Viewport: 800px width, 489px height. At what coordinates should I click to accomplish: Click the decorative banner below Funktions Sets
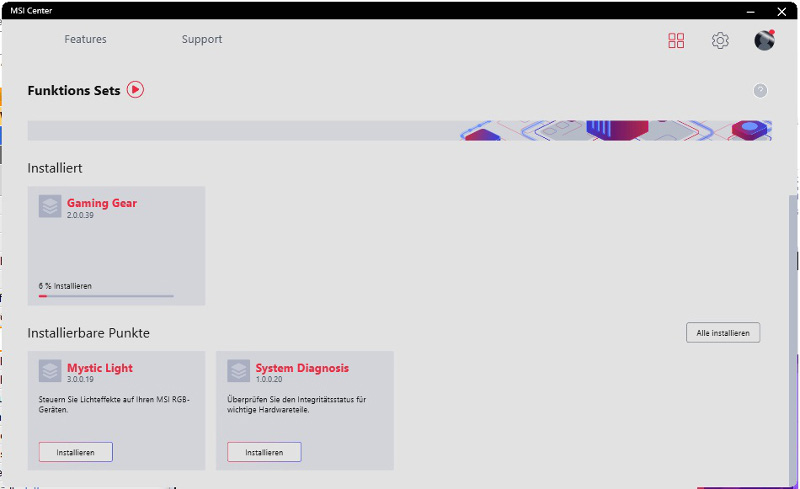[399, 131]
